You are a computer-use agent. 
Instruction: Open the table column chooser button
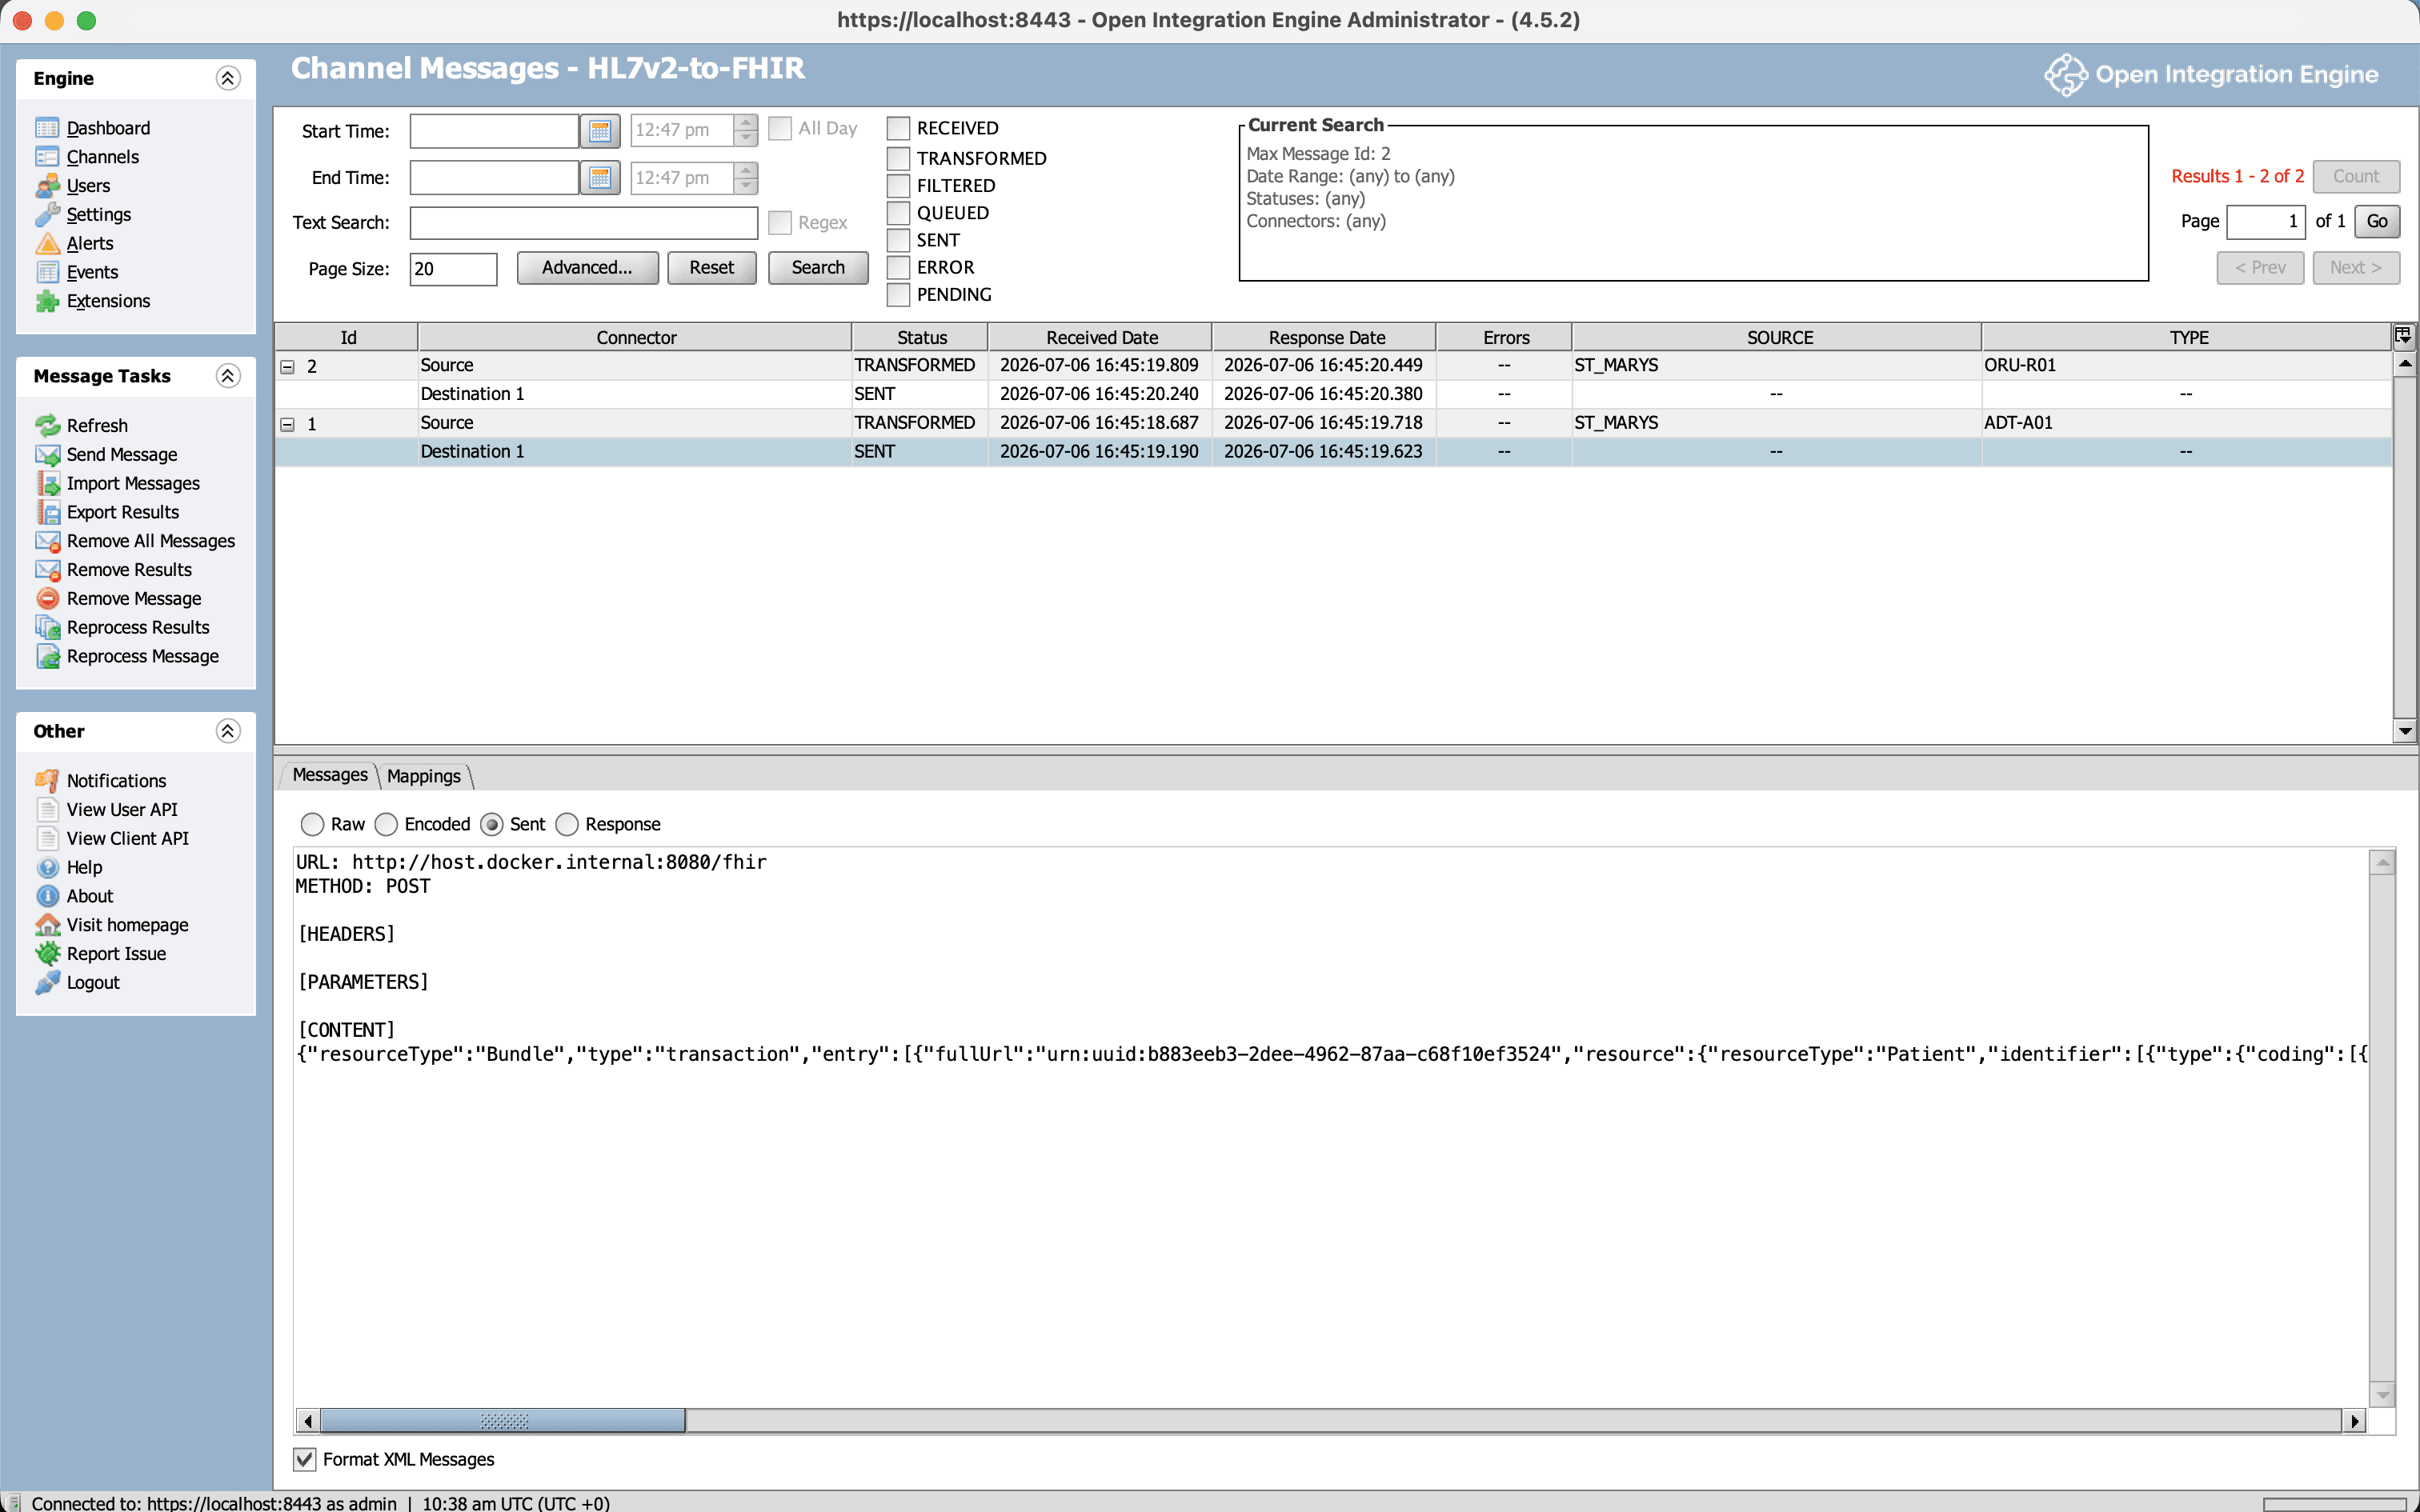[x=2403, y=336]
